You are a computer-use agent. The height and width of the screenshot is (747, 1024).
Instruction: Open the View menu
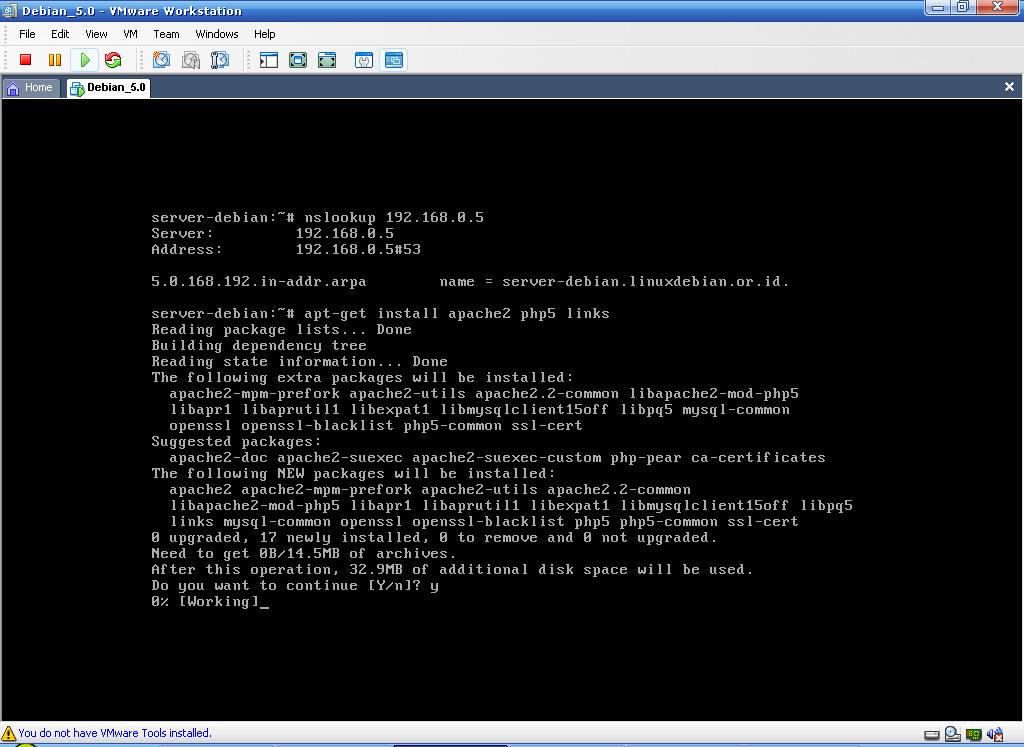96,34
